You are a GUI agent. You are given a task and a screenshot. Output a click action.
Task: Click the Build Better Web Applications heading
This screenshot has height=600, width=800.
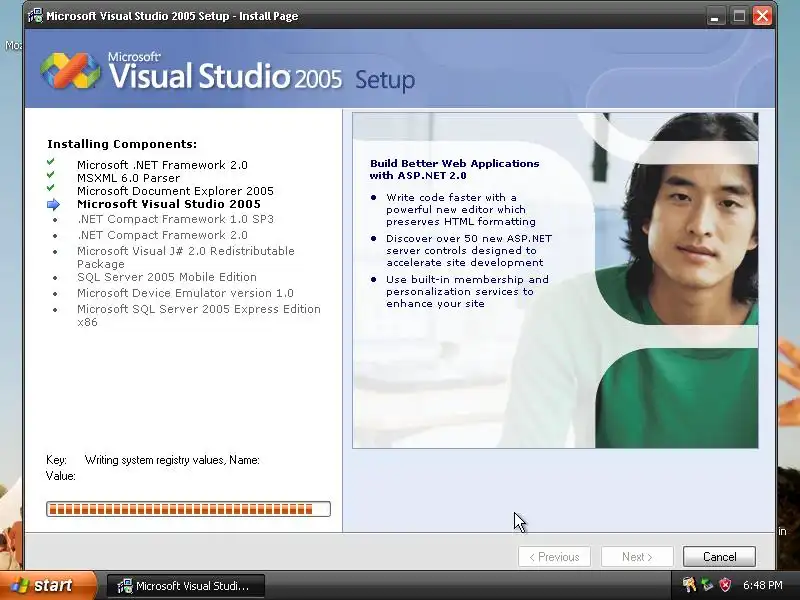coord(454,169)
